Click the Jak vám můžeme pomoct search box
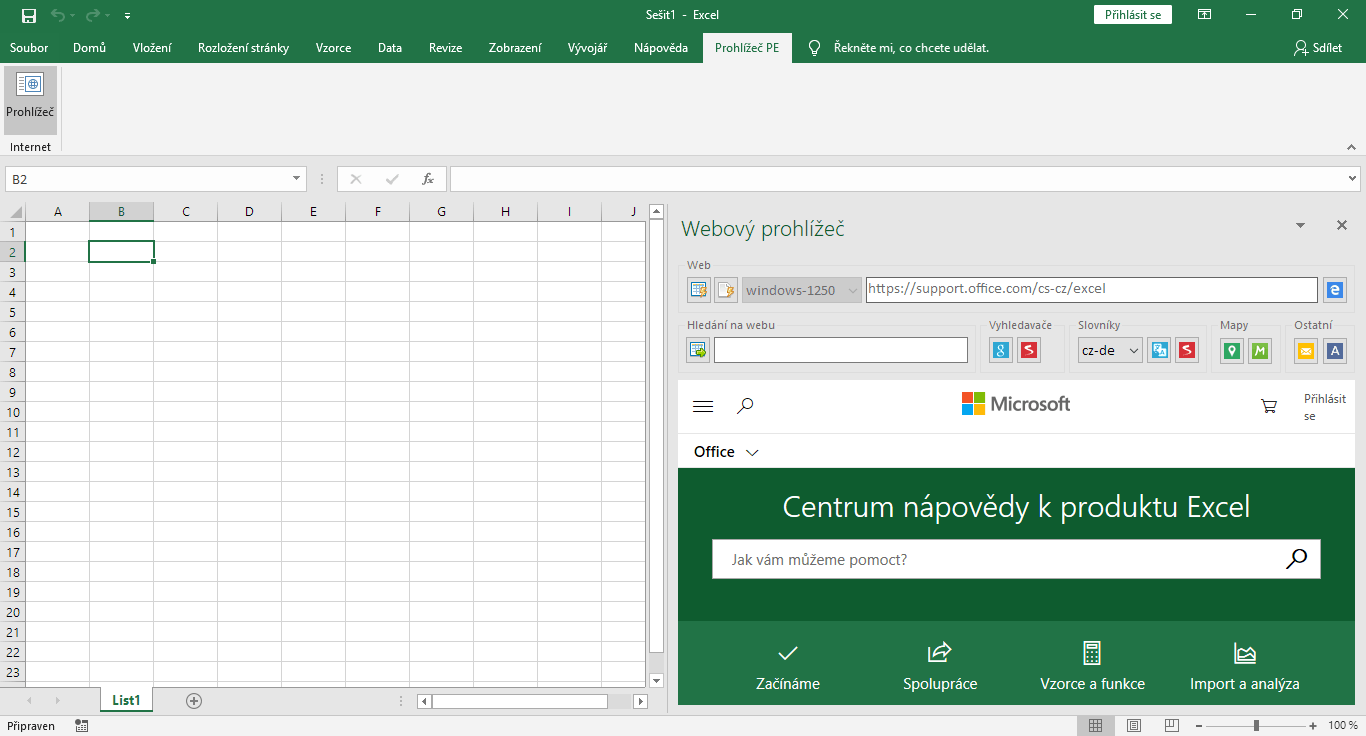The height and width of the screenshot is (736, 1366). click(1016, 559)
